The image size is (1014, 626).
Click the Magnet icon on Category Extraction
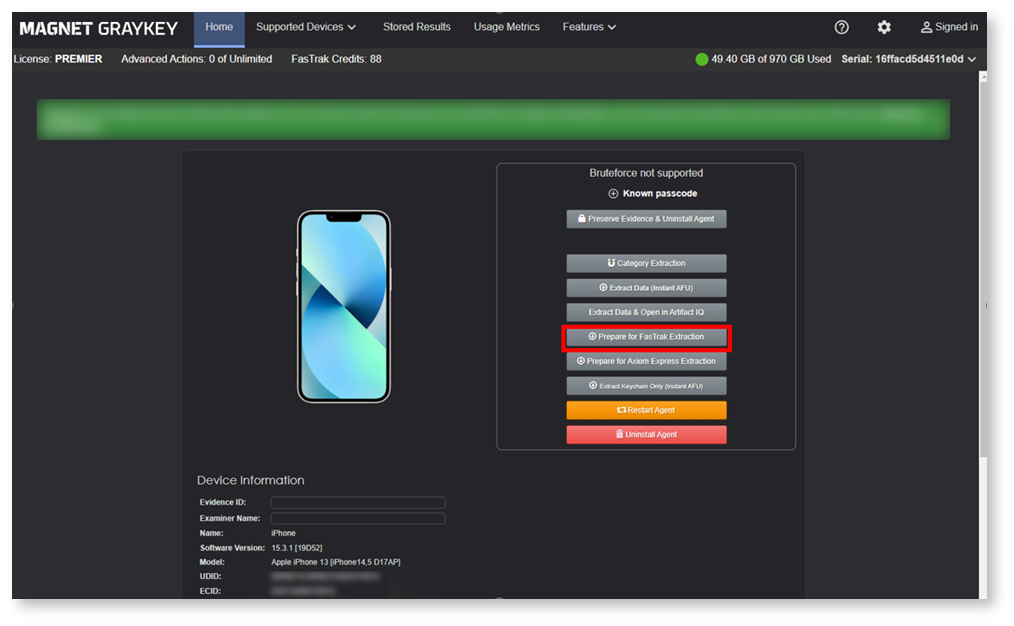(610, 264)
